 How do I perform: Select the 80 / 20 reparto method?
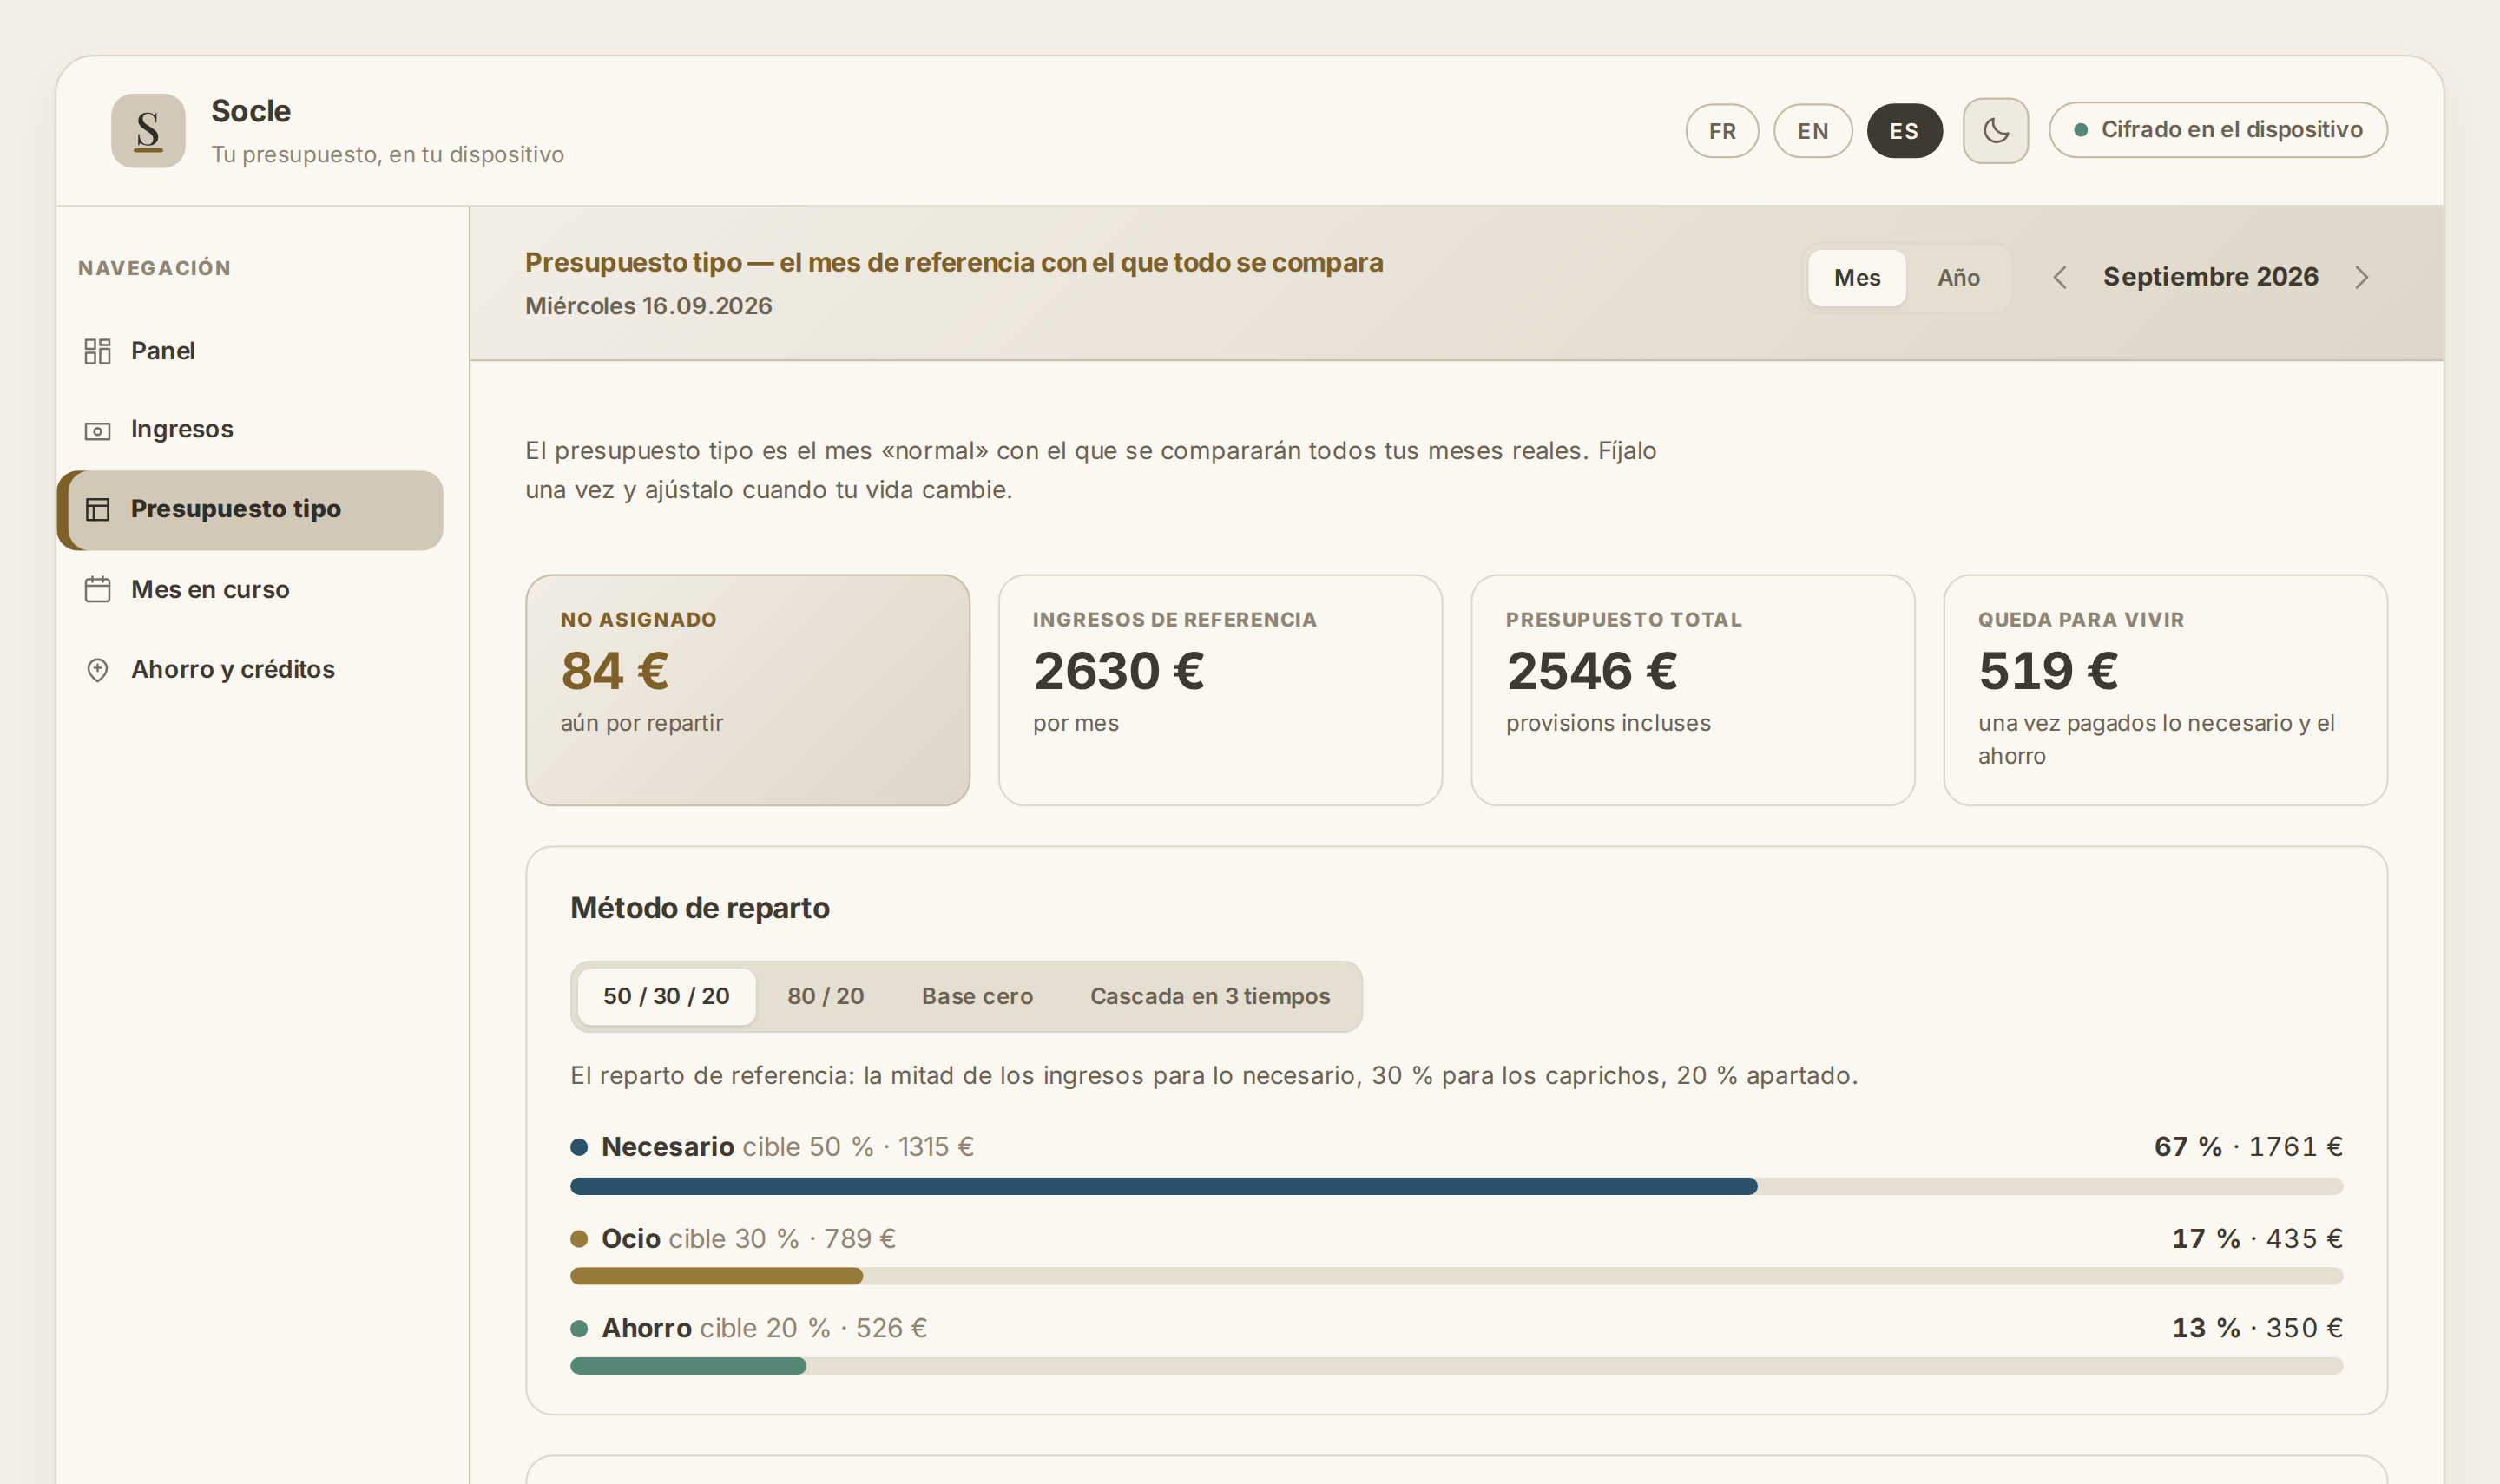(825, 996)
